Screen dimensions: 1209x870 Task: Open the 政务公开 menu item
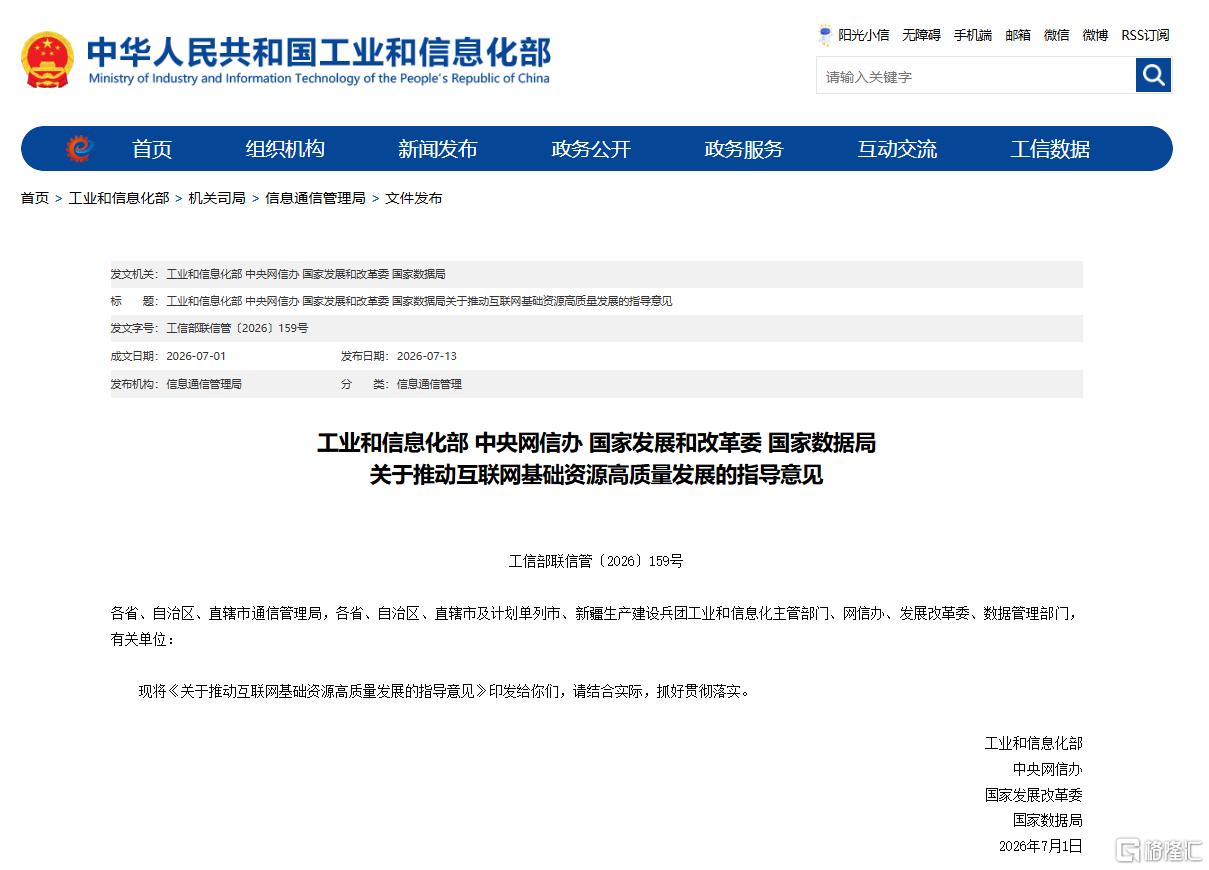point(591,149)
